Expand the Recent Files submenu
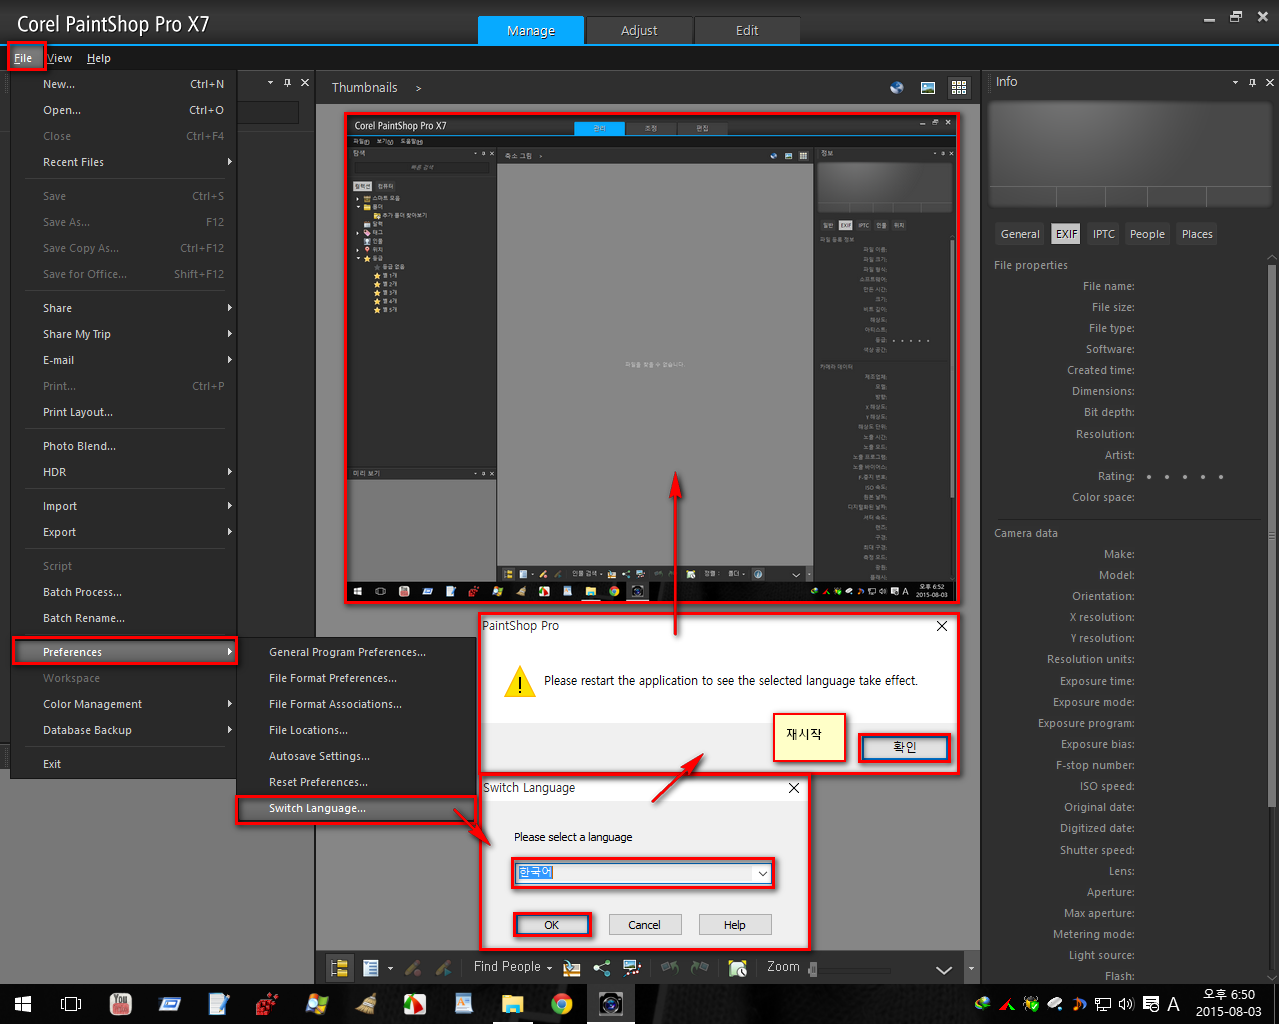This screenshot has height=1024, width=1281. point(229,162)
